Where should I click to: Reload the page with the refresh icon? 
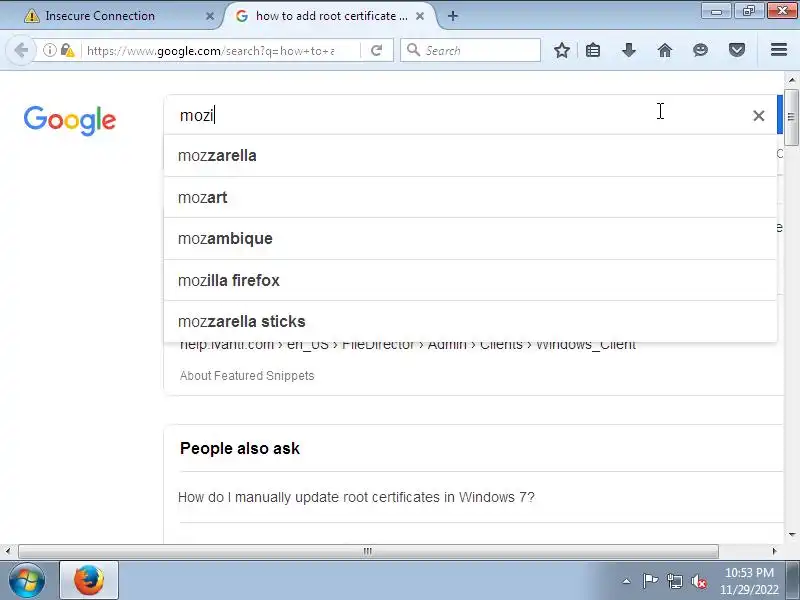pyautogui.click(x=377, y=50)
